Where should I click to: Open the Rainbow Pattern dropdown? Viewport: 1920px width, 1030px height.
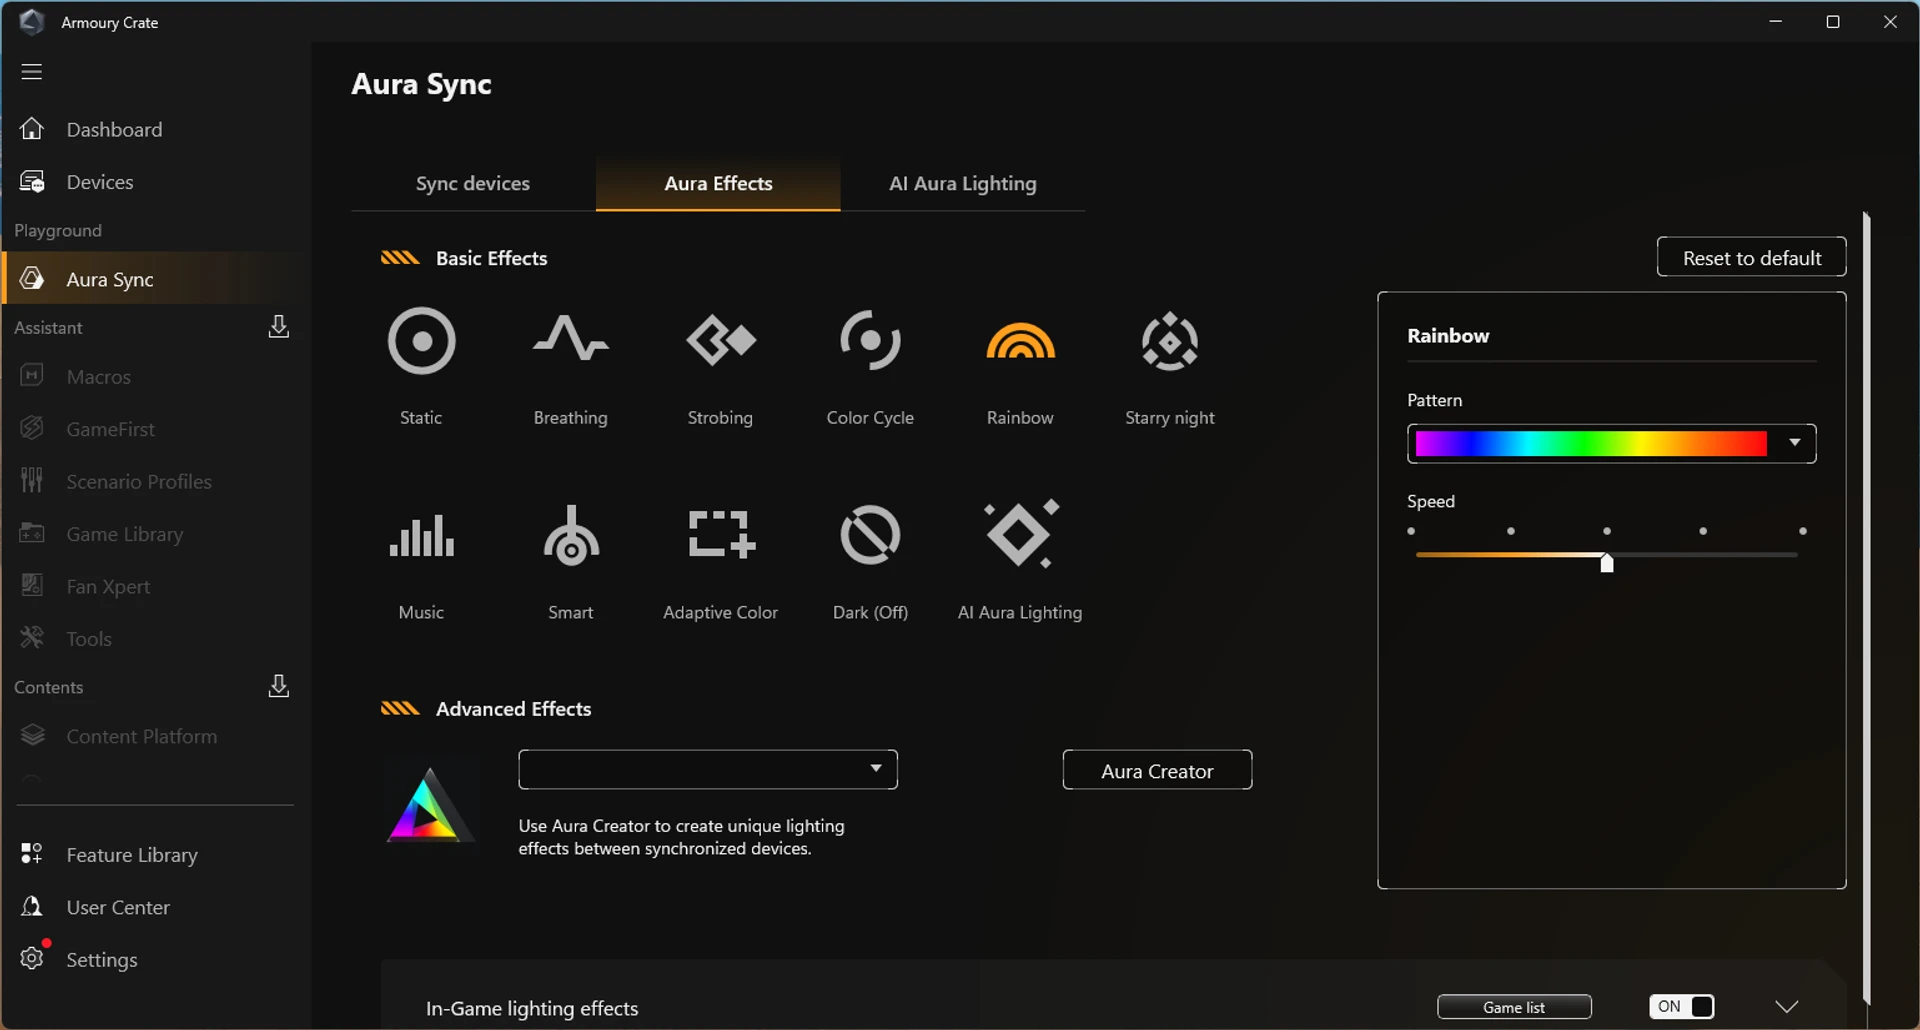tap(1611, 444)
